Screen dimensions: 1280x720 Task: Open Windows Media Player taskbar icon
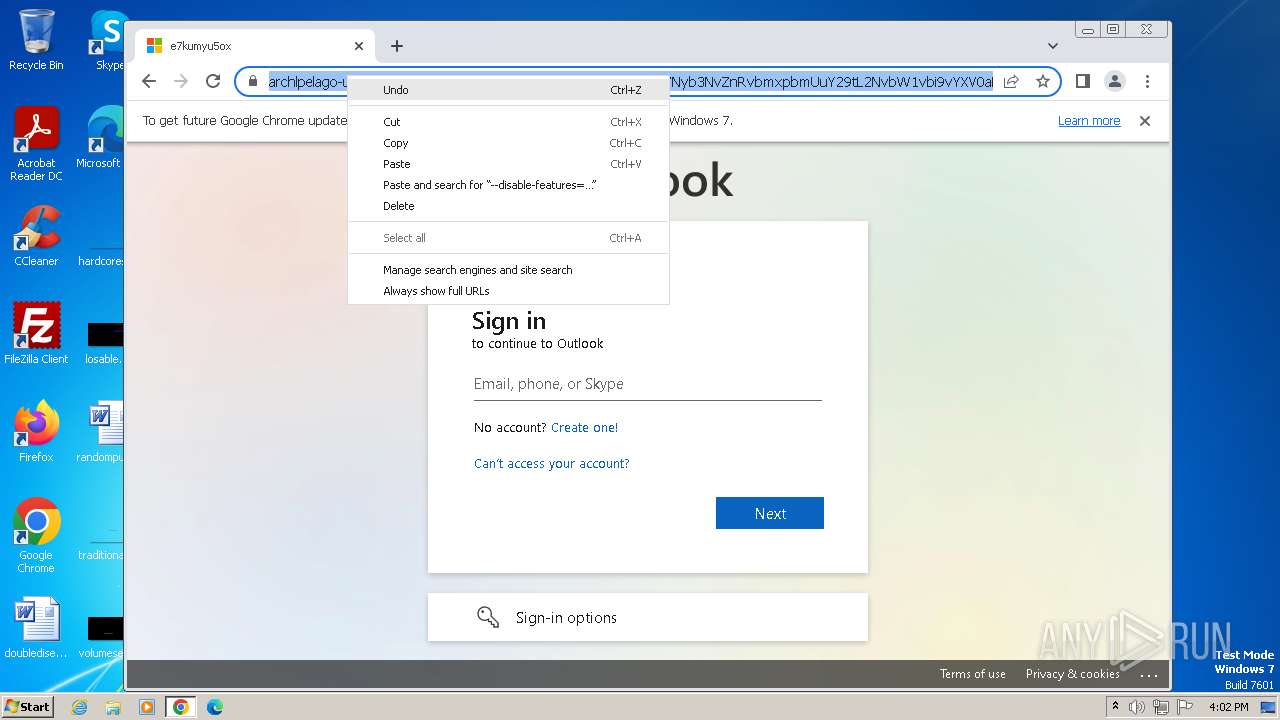point(147,707)
